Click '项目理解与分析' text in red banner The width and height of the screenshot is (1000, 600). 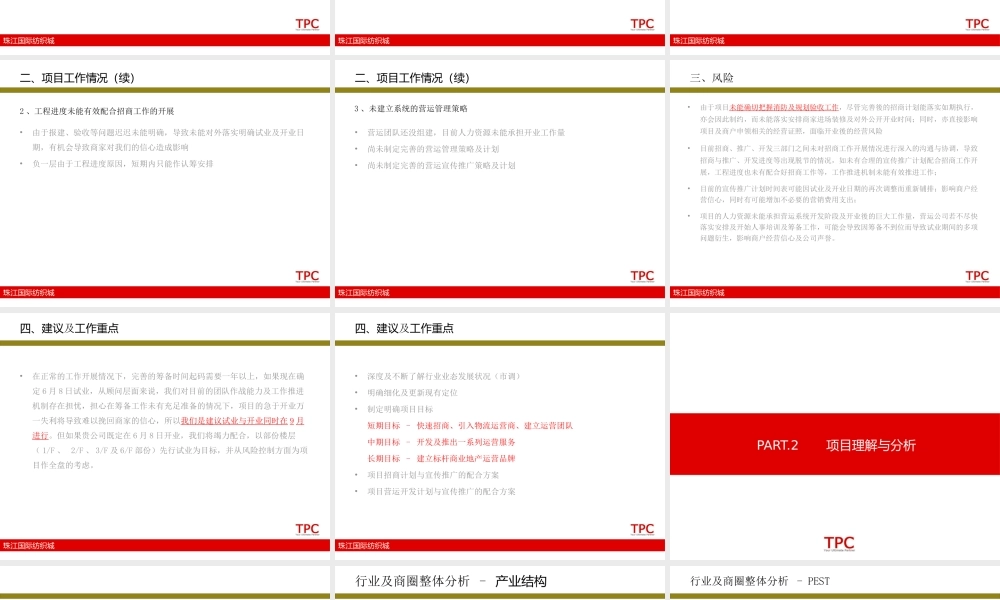[871, 446]
